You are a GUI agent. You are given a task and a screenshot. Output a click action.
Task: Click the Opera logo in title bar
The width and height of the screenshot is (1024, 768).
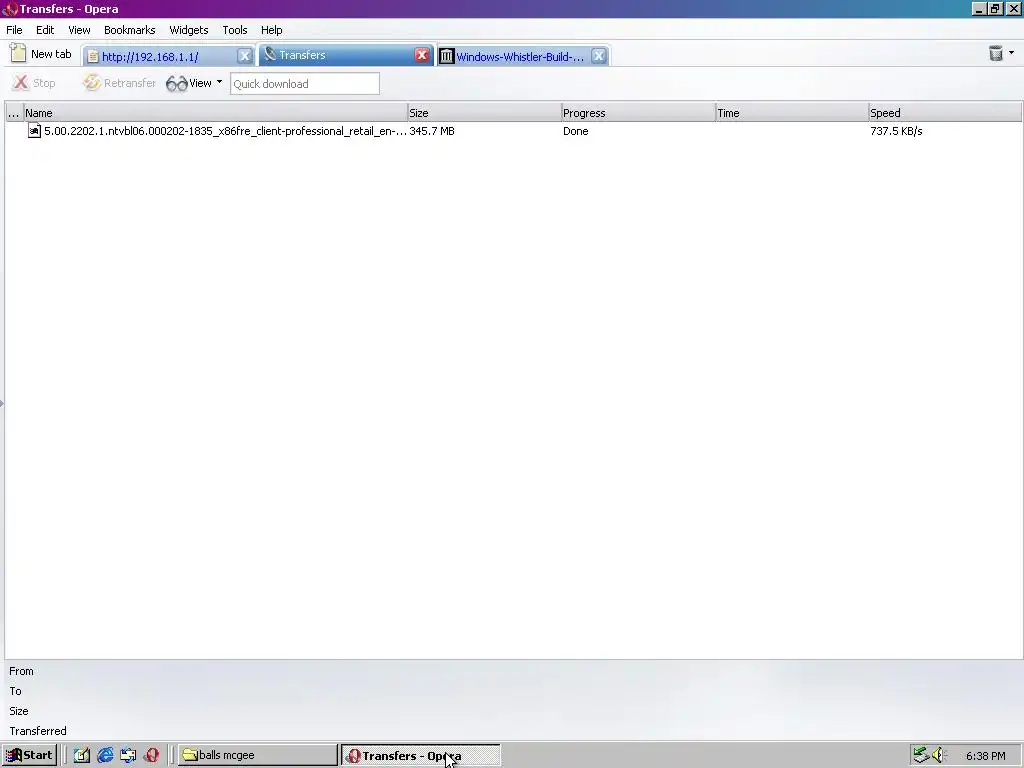10,9
